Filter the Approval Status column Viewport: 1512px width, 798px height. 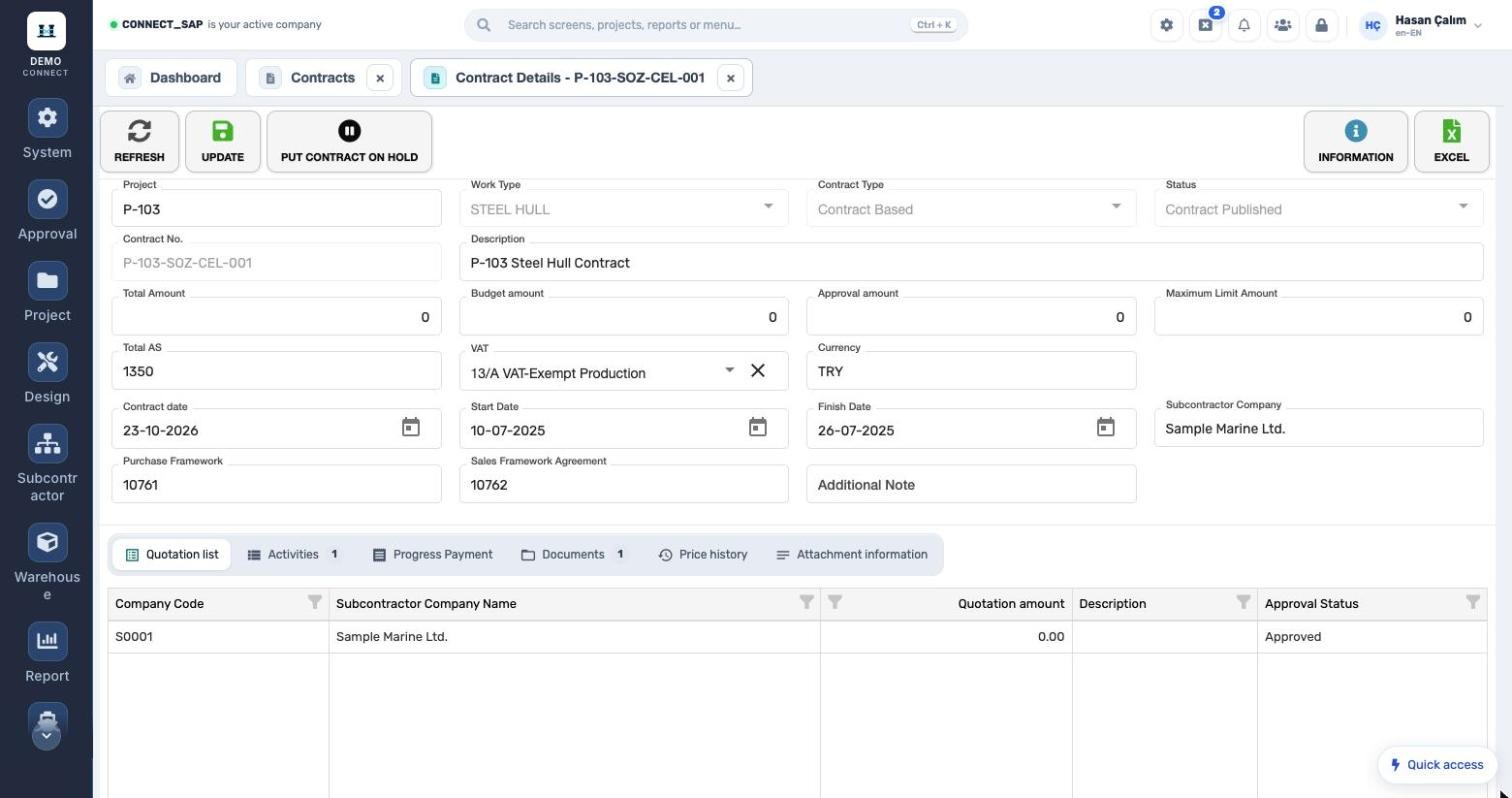(x=1473, y=602)
